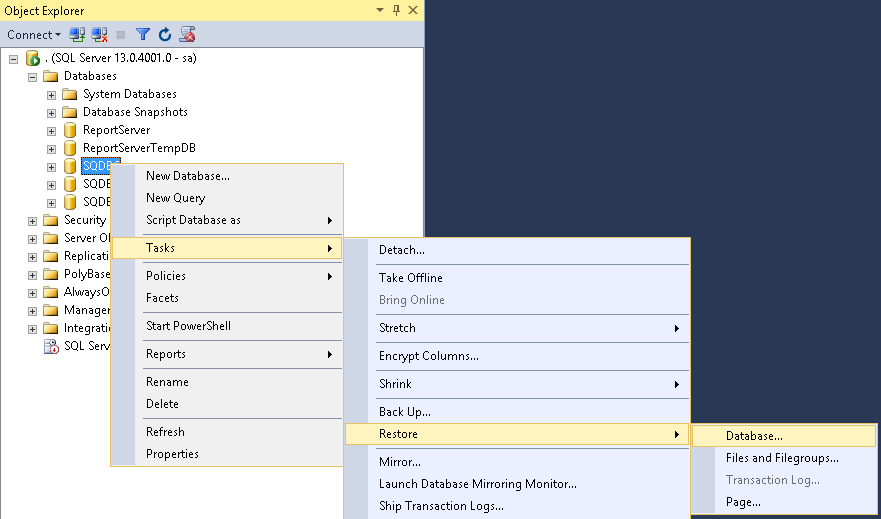Expand the ReportServerTempDB node

[51, 148]
